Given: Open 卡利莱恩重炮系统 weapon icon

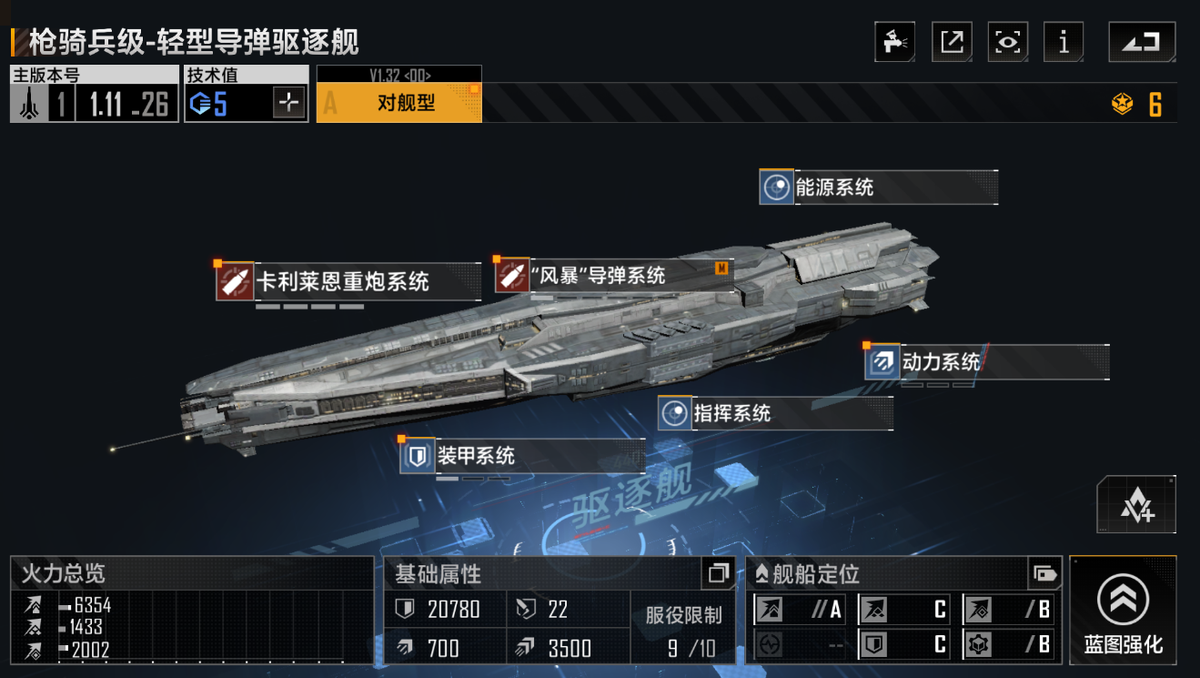Looking at the screenshot, I should (x=235, y=282).
